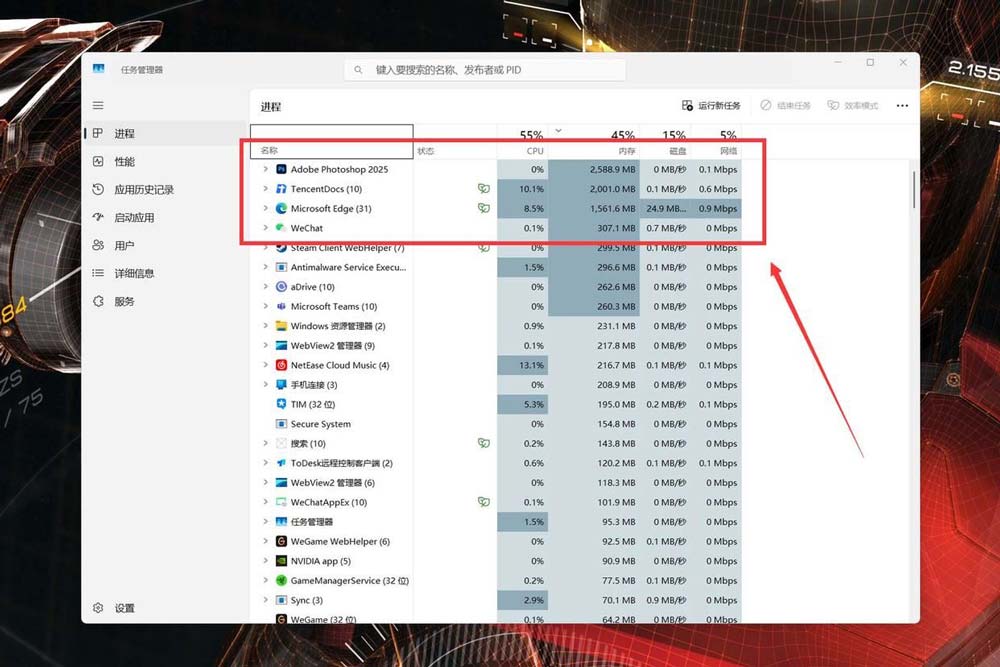Select the WeChatAppEx (10) row name
This screenshot has width=1000, height=667.
[x=328, y=502]
